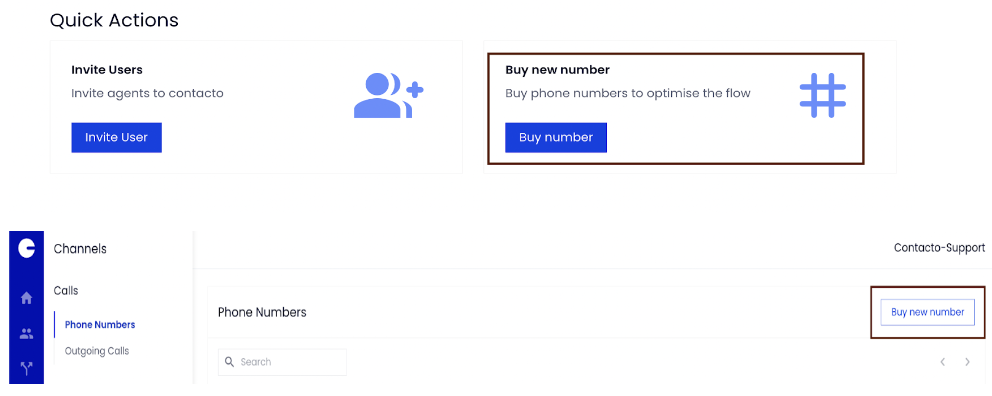Click the Invite User button
Screen dimensions: 992x396
[116, 137]
